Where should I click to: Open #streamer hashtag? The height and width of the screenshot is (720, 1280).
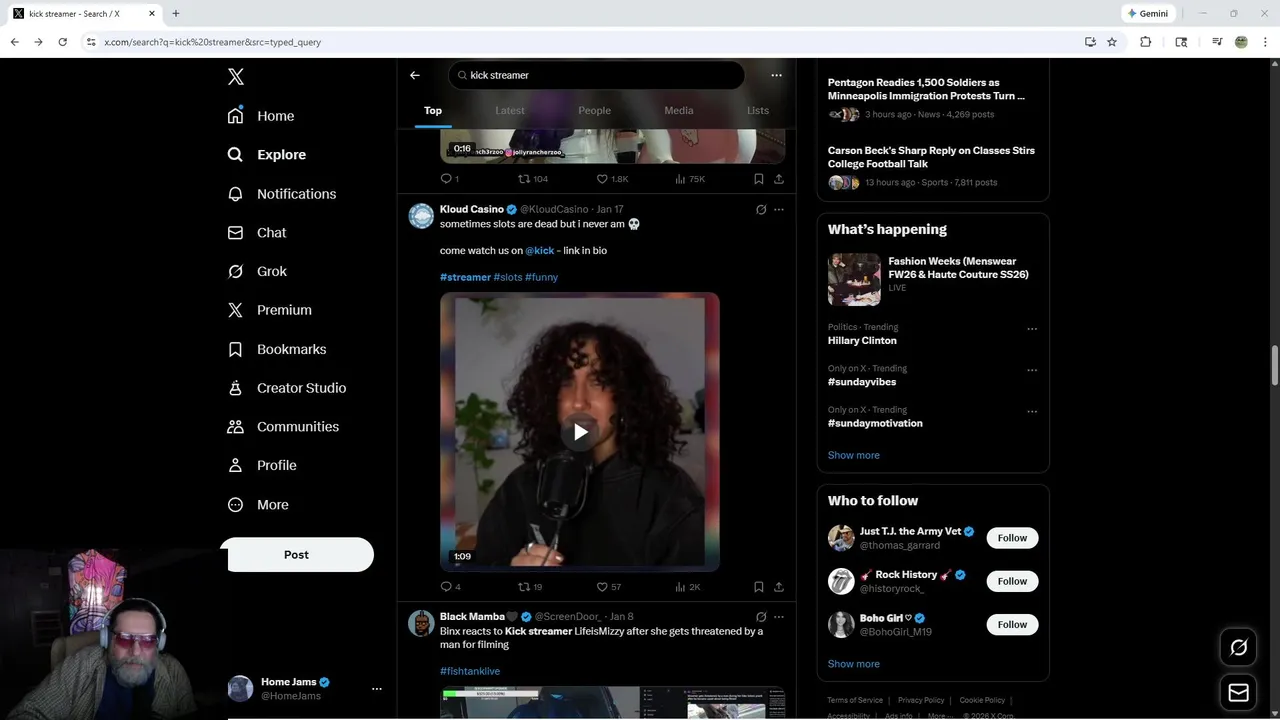(x=465, y=277)
